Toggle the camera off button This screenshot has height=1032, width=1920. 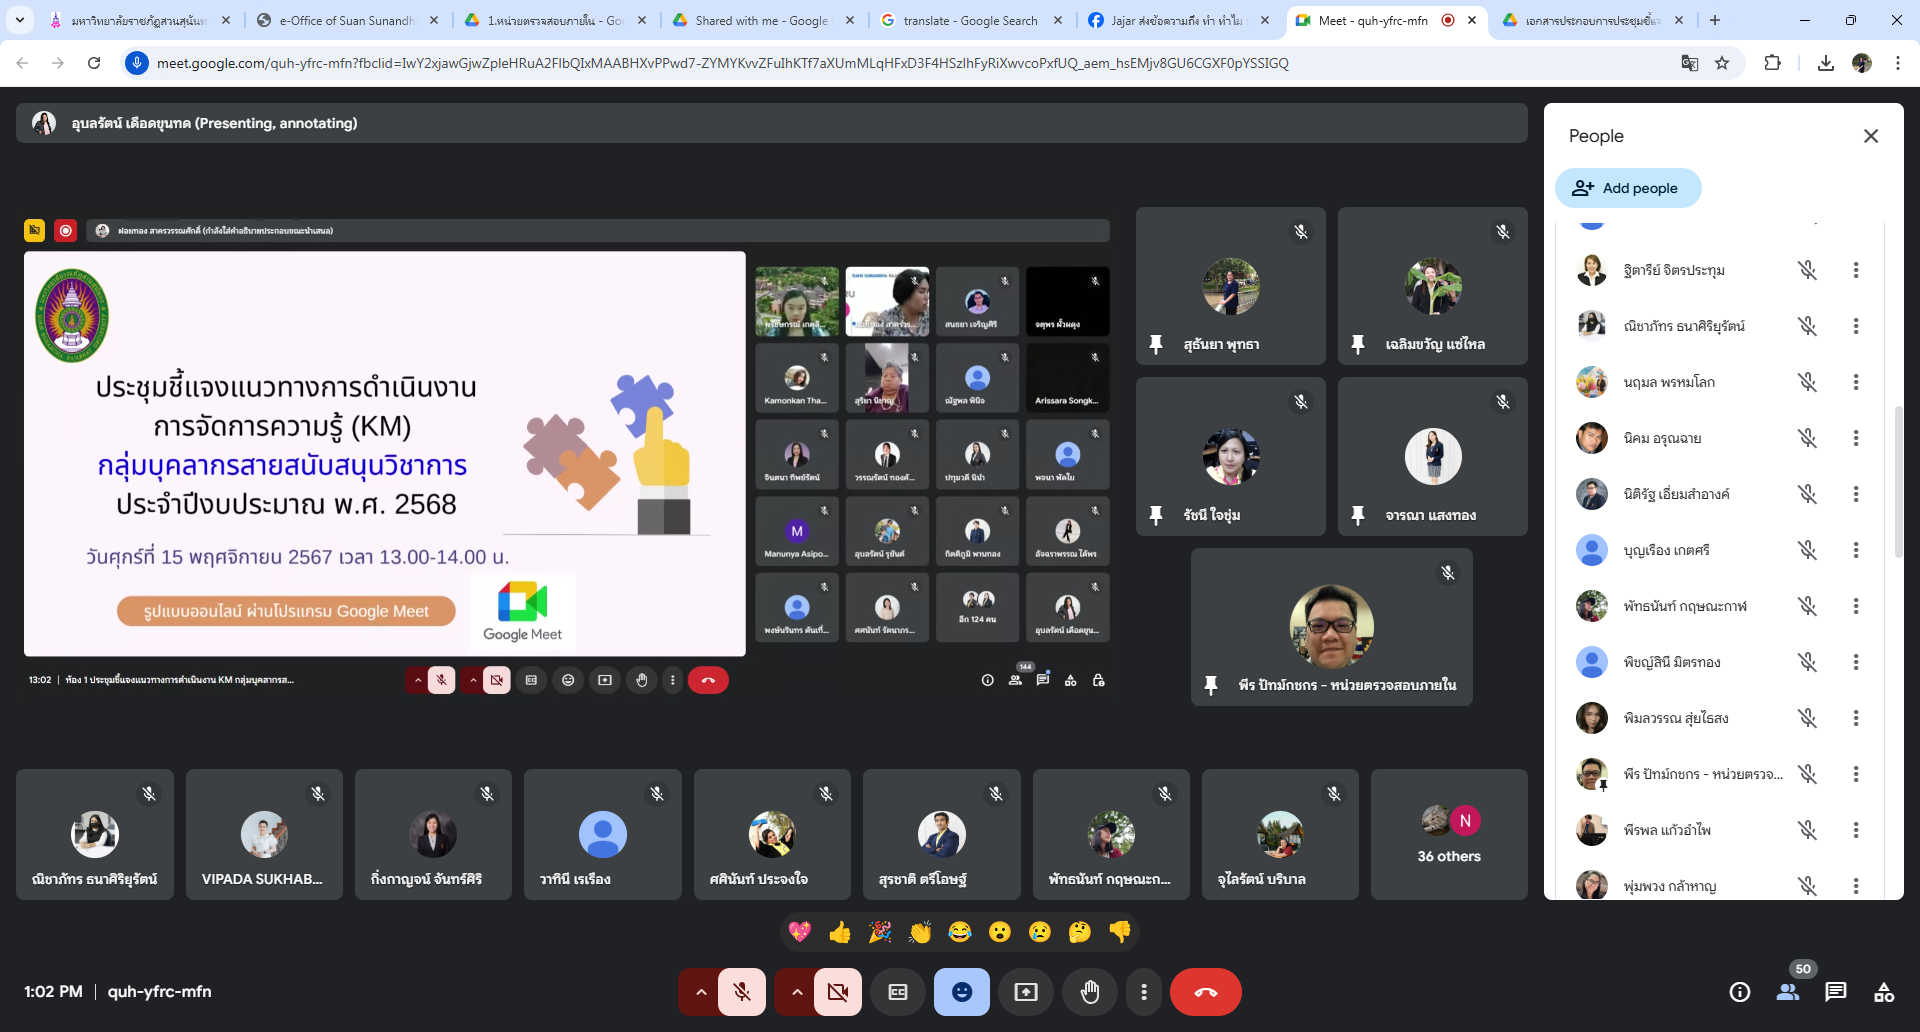point(837,992)
